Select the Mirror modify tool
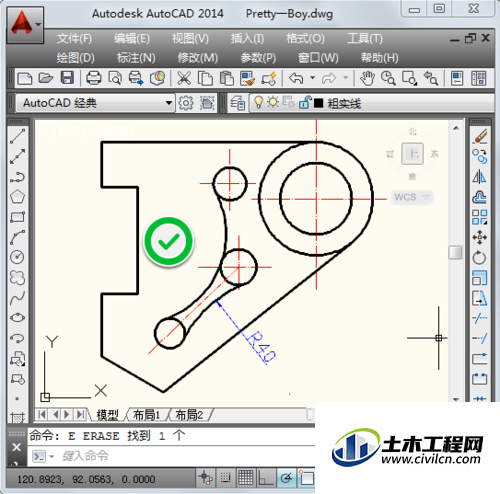 click(x=480, y=177)
